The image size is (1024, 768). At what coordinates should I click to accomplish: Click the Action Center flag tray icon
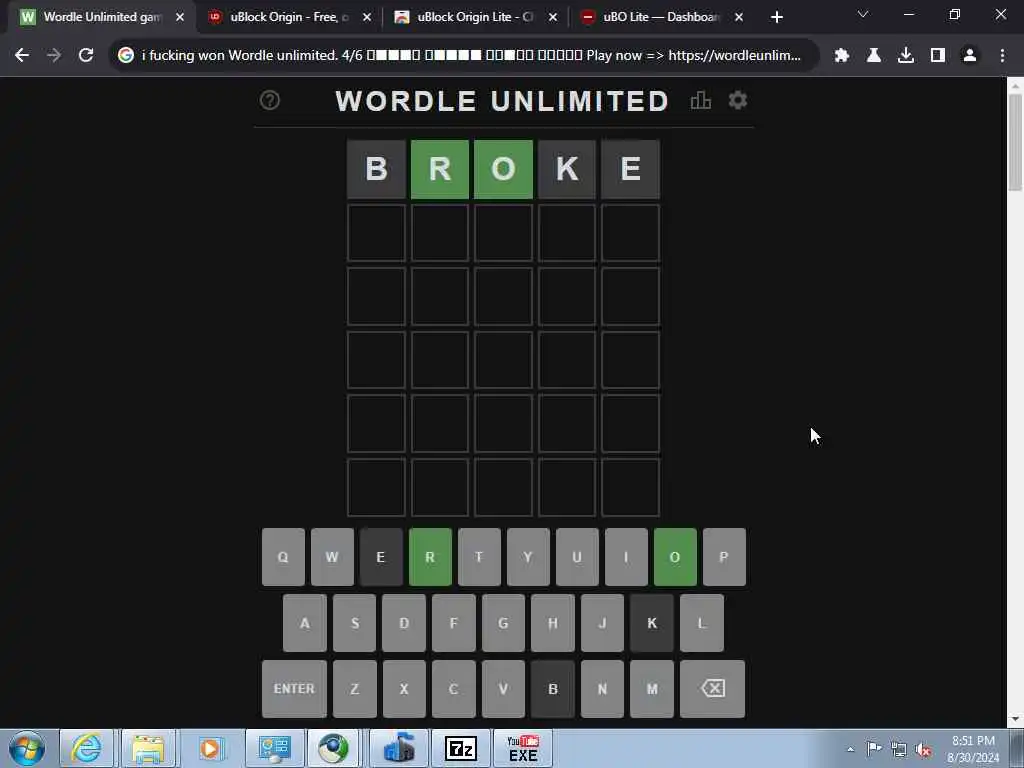tap(874, 749)
